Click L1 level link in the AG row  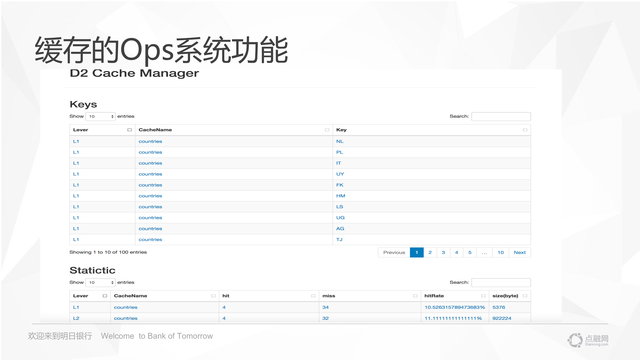point(76,229)
